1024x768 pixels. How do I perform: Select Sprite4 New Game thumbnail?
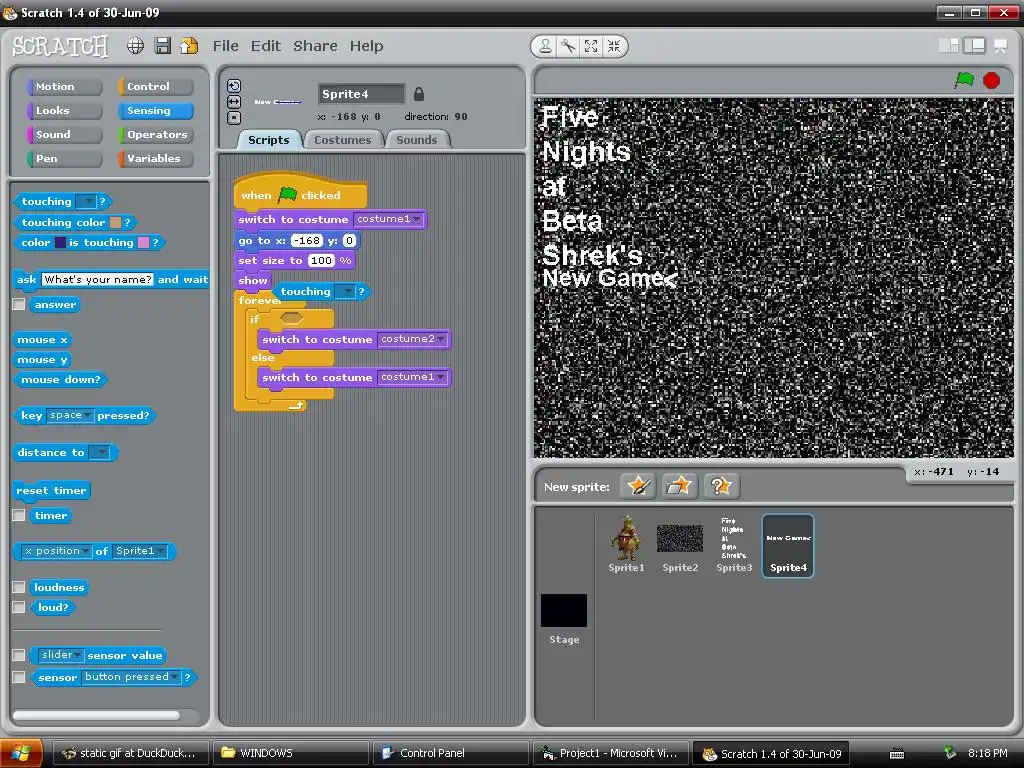coord(788,545)
